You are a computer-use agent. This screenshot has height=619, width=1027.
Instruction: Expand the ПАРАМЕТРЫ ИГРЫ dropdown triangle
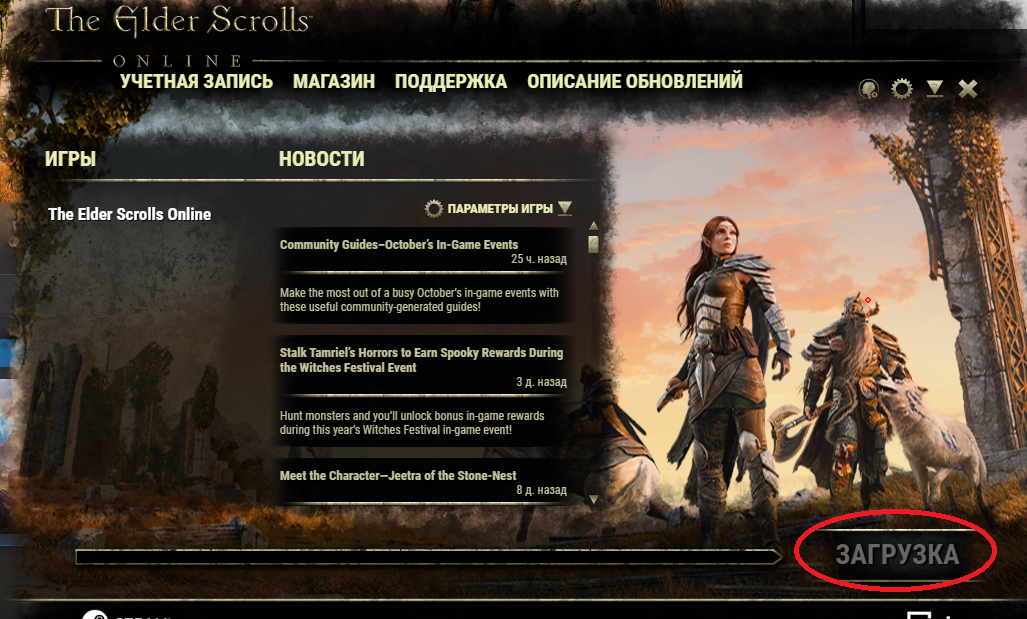[x=565, y=209]
